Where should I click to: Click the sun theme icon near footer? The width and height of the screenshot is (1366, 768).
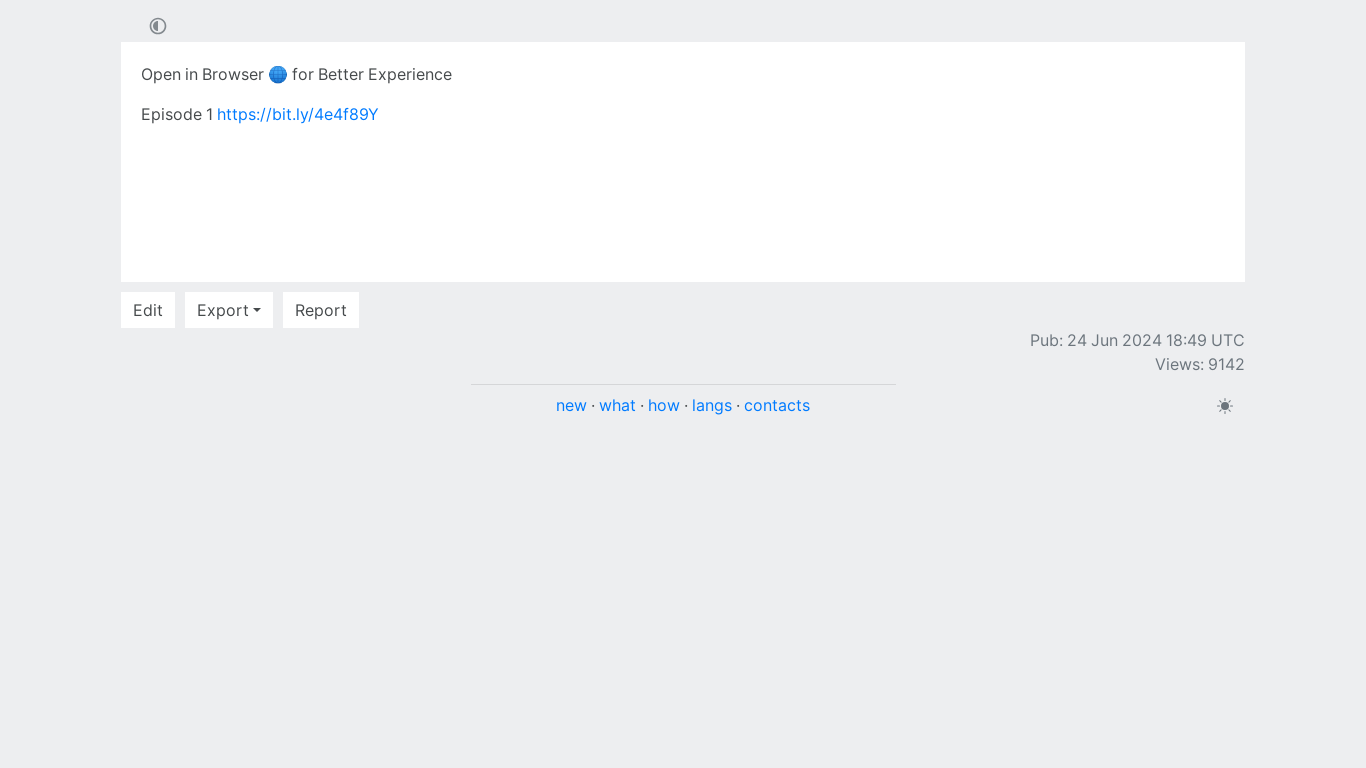coord(1225,406)
